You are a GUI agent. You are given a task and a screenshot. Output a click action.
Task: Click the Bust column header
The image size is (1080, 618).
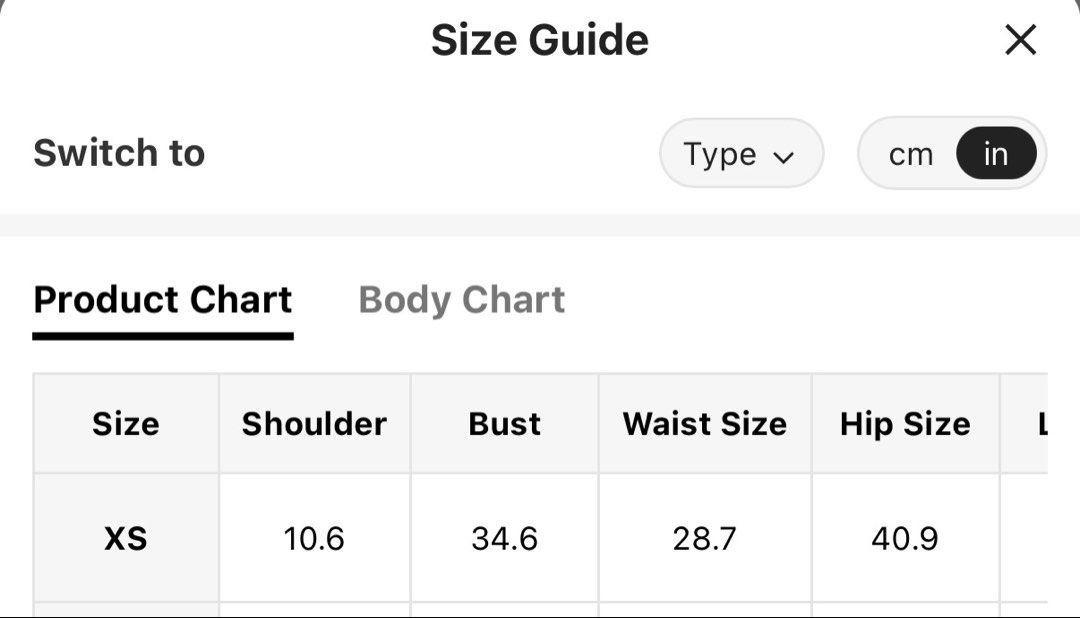tap(504, 424)
